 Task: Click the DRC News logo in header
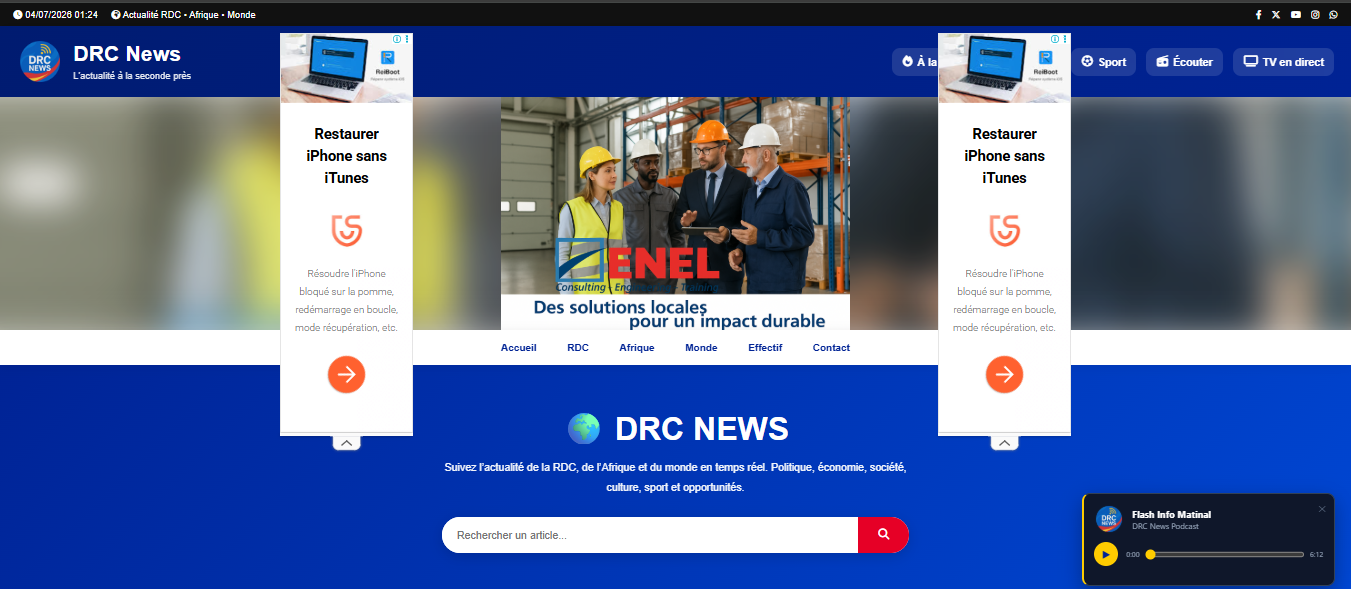tap(40, 61)
